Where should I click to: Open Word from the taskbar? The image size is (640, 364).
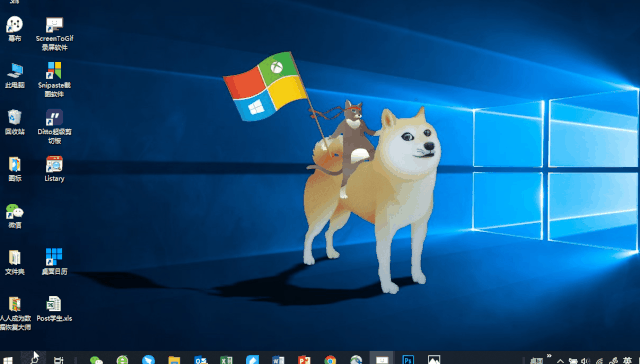click(278, 360)
